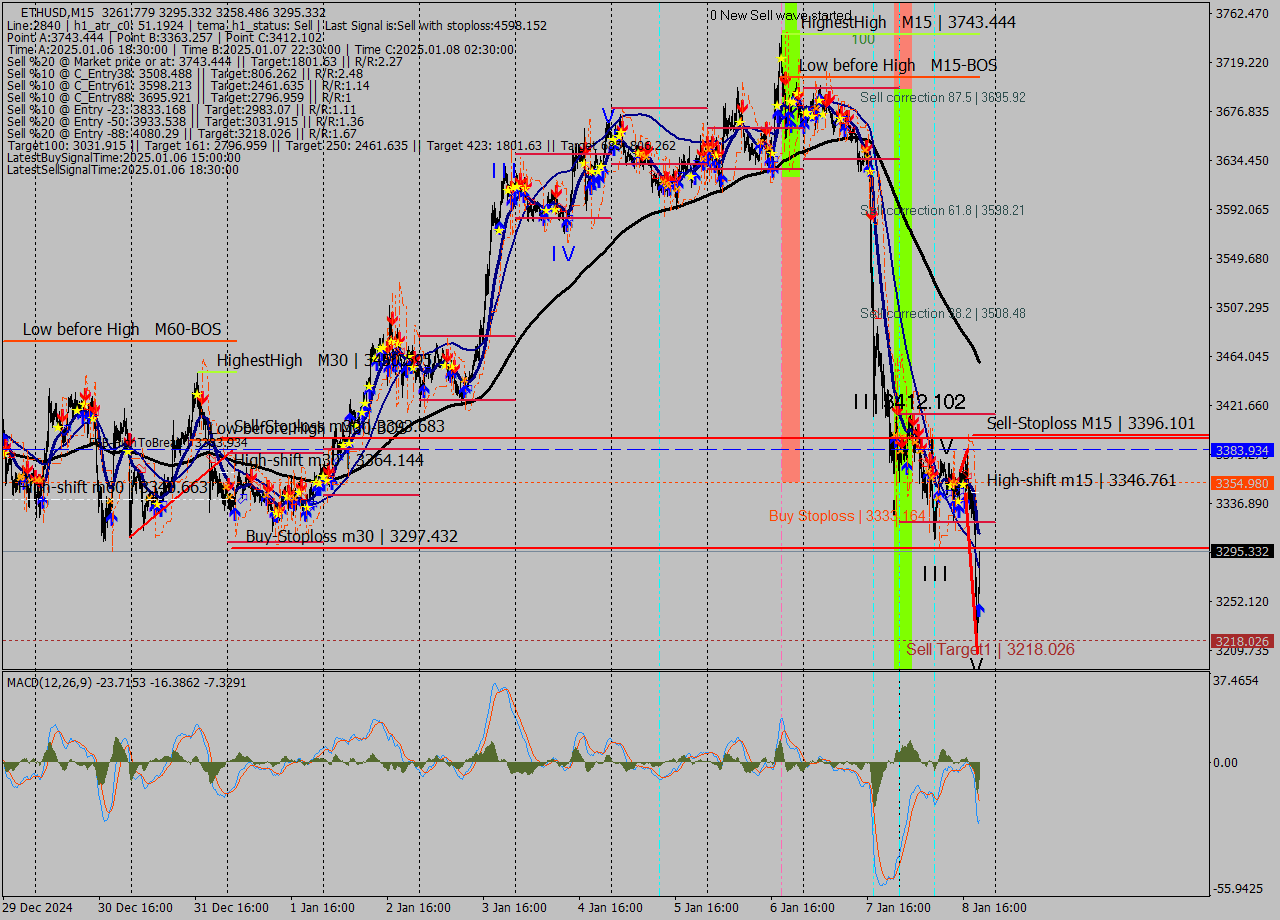This screenshot has height=920, width=1280.
Task: Click the 3252.120 price scale value
Action: click(x=1241, y=602)
